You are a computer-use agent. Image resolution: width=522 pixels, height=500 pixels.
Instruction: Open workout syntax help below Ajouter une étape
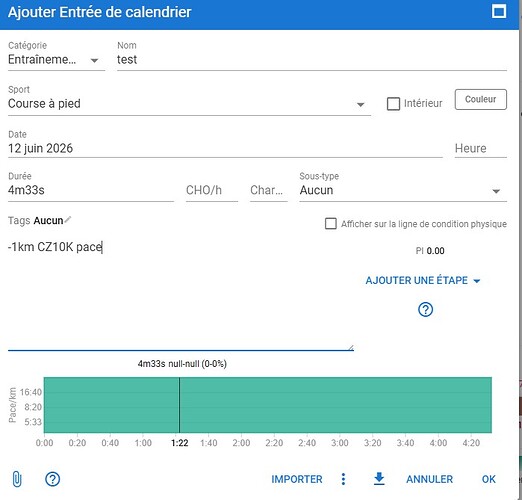click(x=425, y=310)
